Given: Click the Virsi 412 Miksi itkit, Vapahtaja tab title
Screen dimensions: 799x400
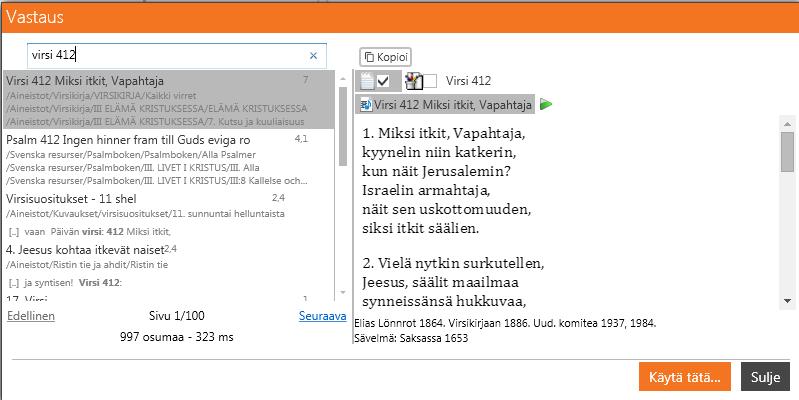Looking at the screenshot, I should pos(452,105).
